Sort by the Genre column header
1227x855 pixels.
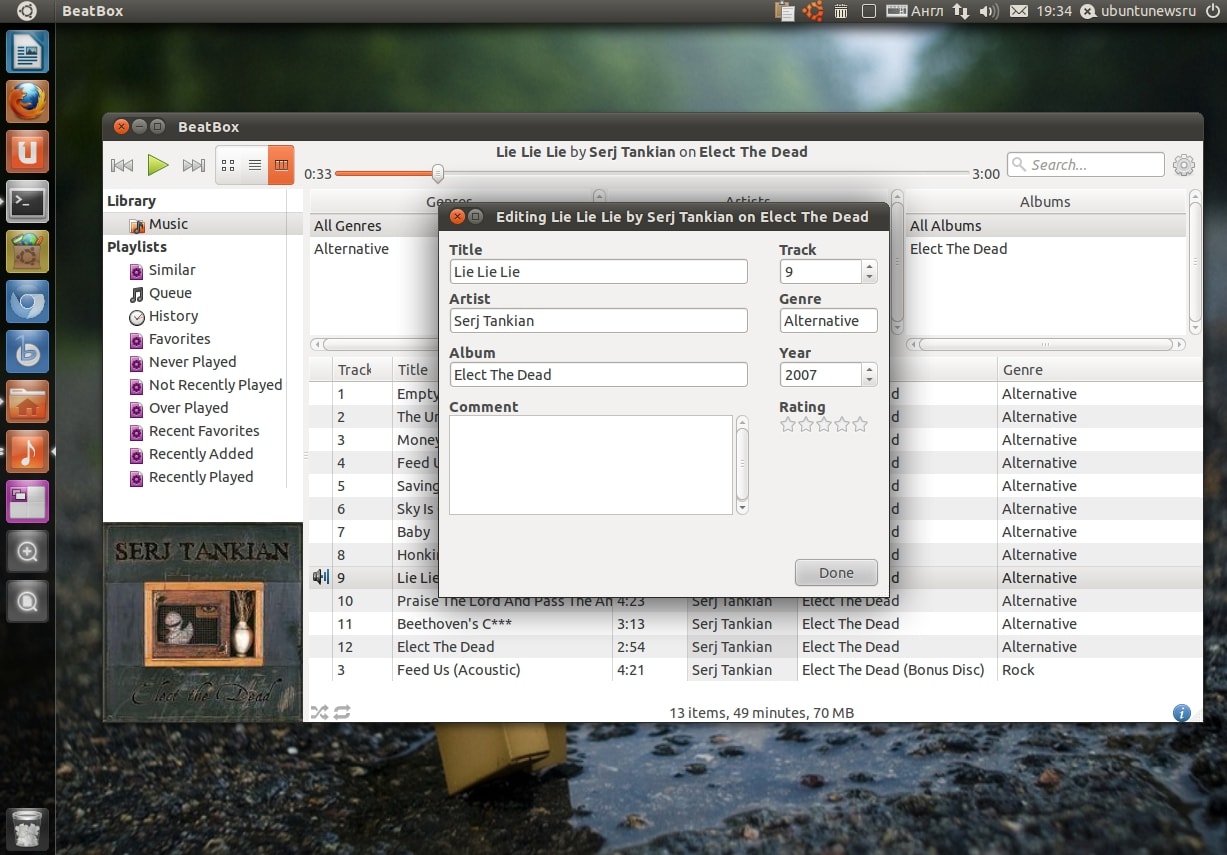pyautogui.click(x=1100, y=370)
